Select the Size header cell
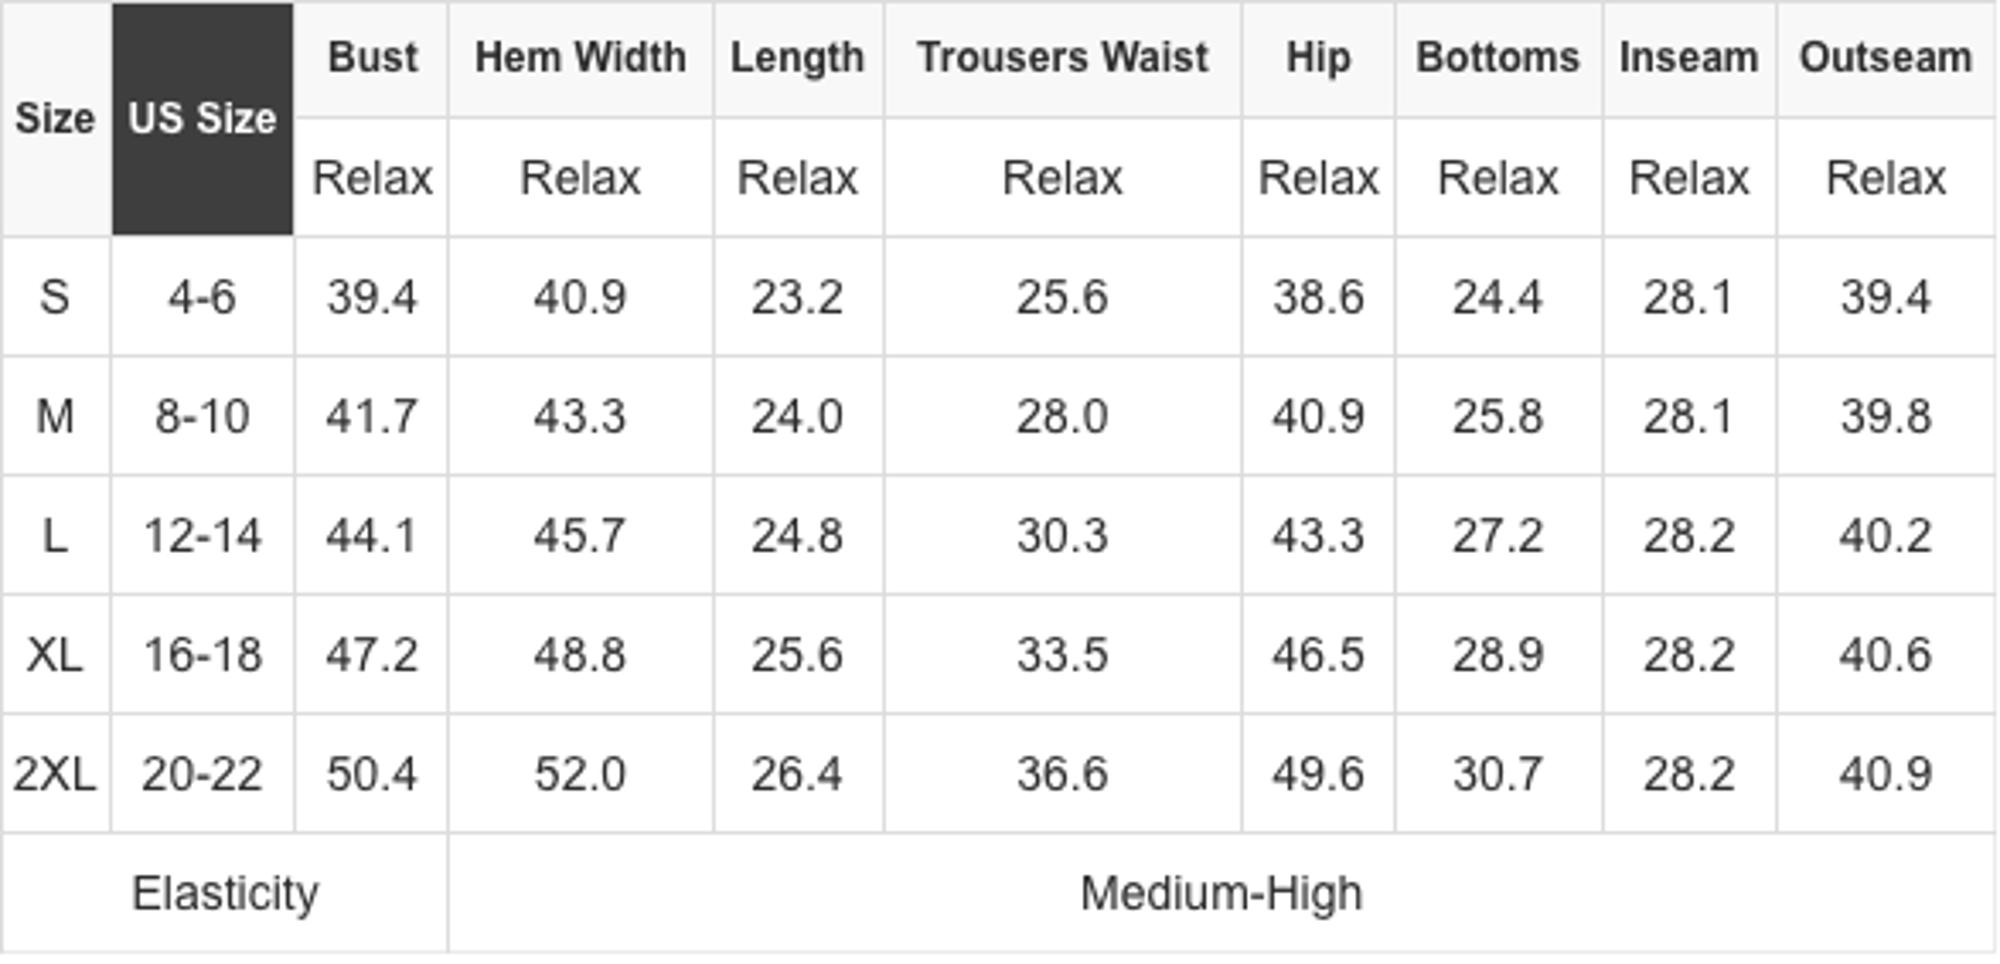 coord(55,119)
